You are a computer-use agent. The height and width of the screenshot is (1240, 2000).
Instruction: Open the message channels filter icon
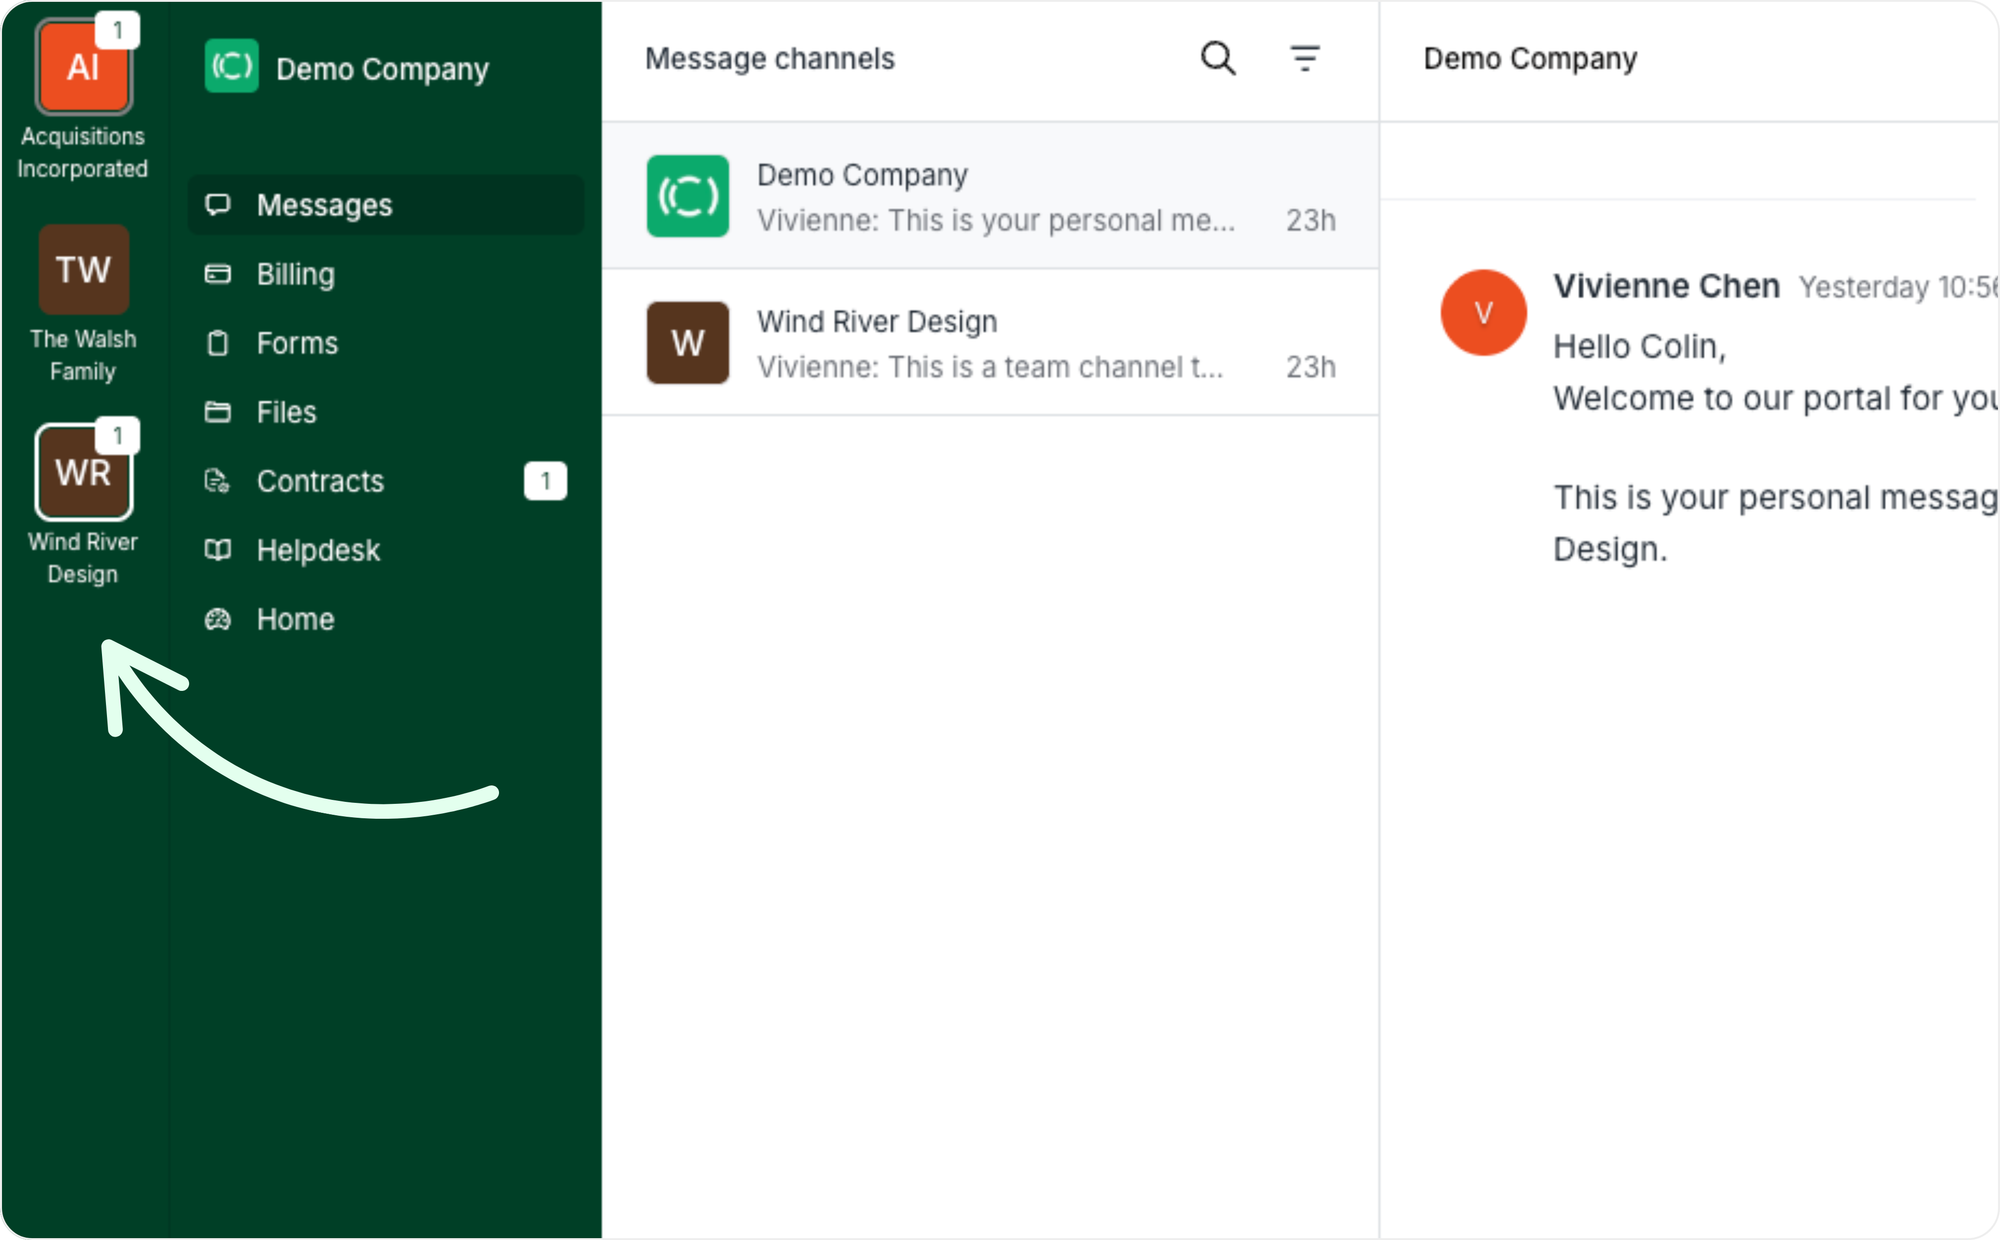(x=1304, y=58)
